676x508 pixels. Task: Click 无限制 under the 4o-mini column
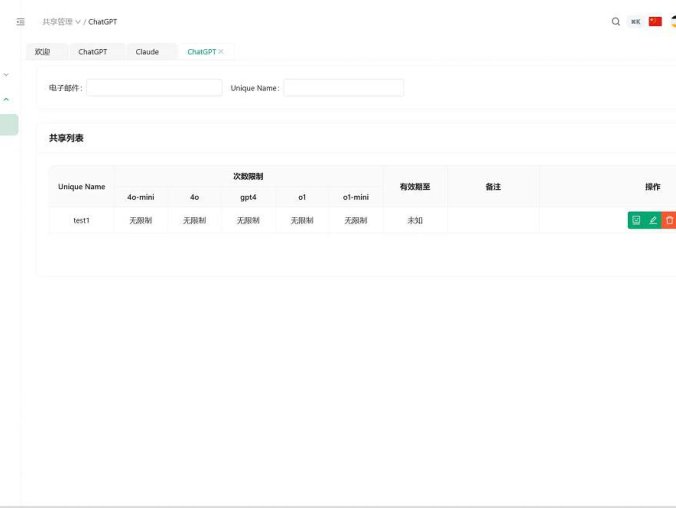[141, 220]
